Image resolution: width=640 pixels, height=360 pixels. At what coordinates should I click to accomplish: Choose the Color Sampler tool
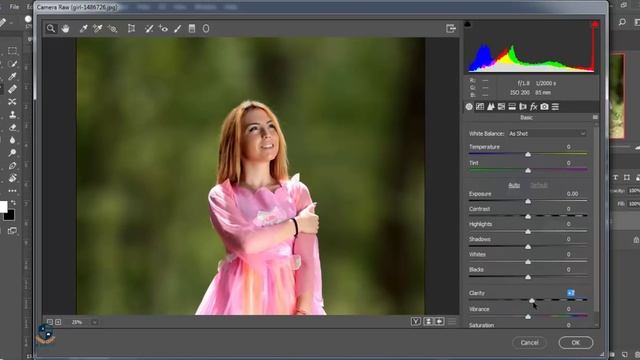(98, 29)
